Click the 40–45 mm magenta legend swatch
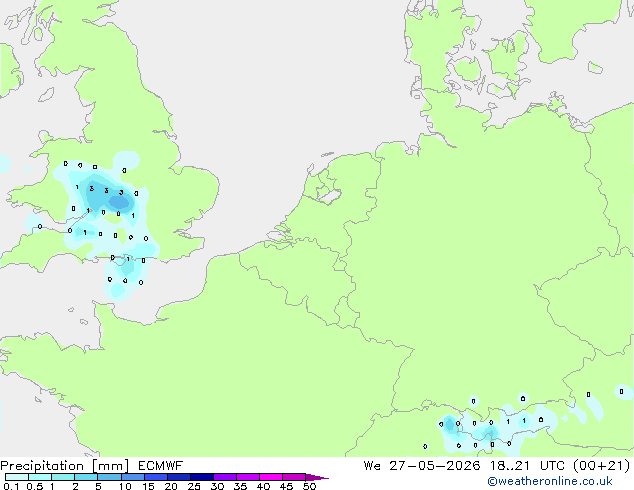The height and width of the screenshot is (490, 634). point(271,477)
